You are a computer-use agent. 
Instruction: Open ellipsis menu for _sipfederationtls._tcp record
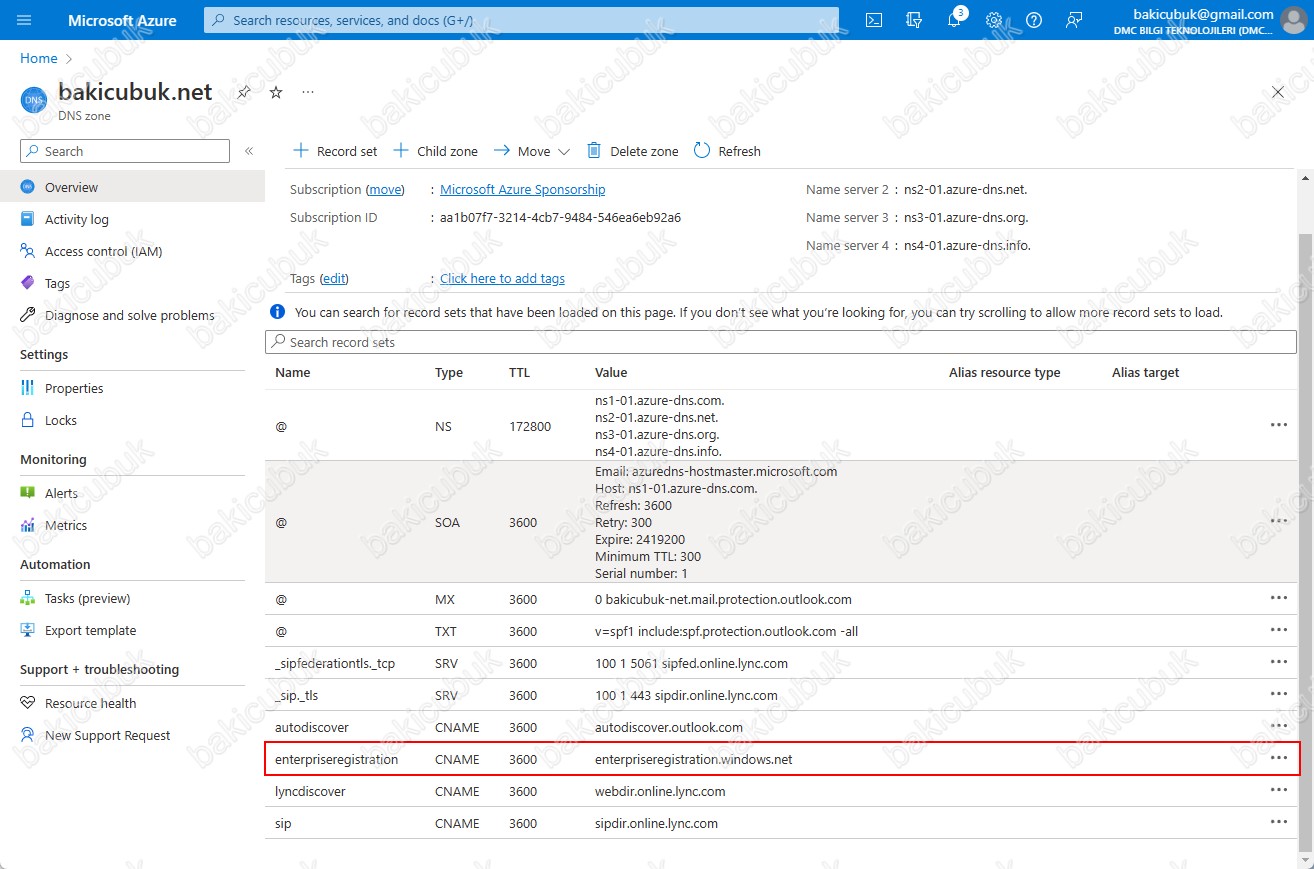click(x=1278, y=662)
